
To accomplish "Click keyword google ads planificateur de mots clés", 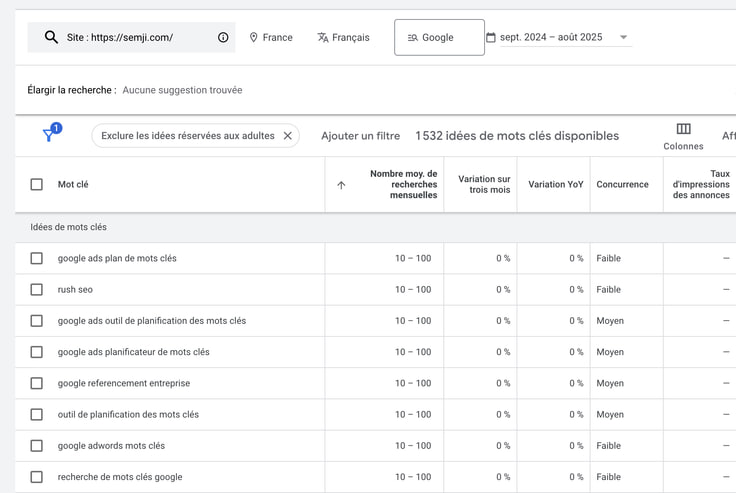I will pyautogui.click(x=133, y=352).
